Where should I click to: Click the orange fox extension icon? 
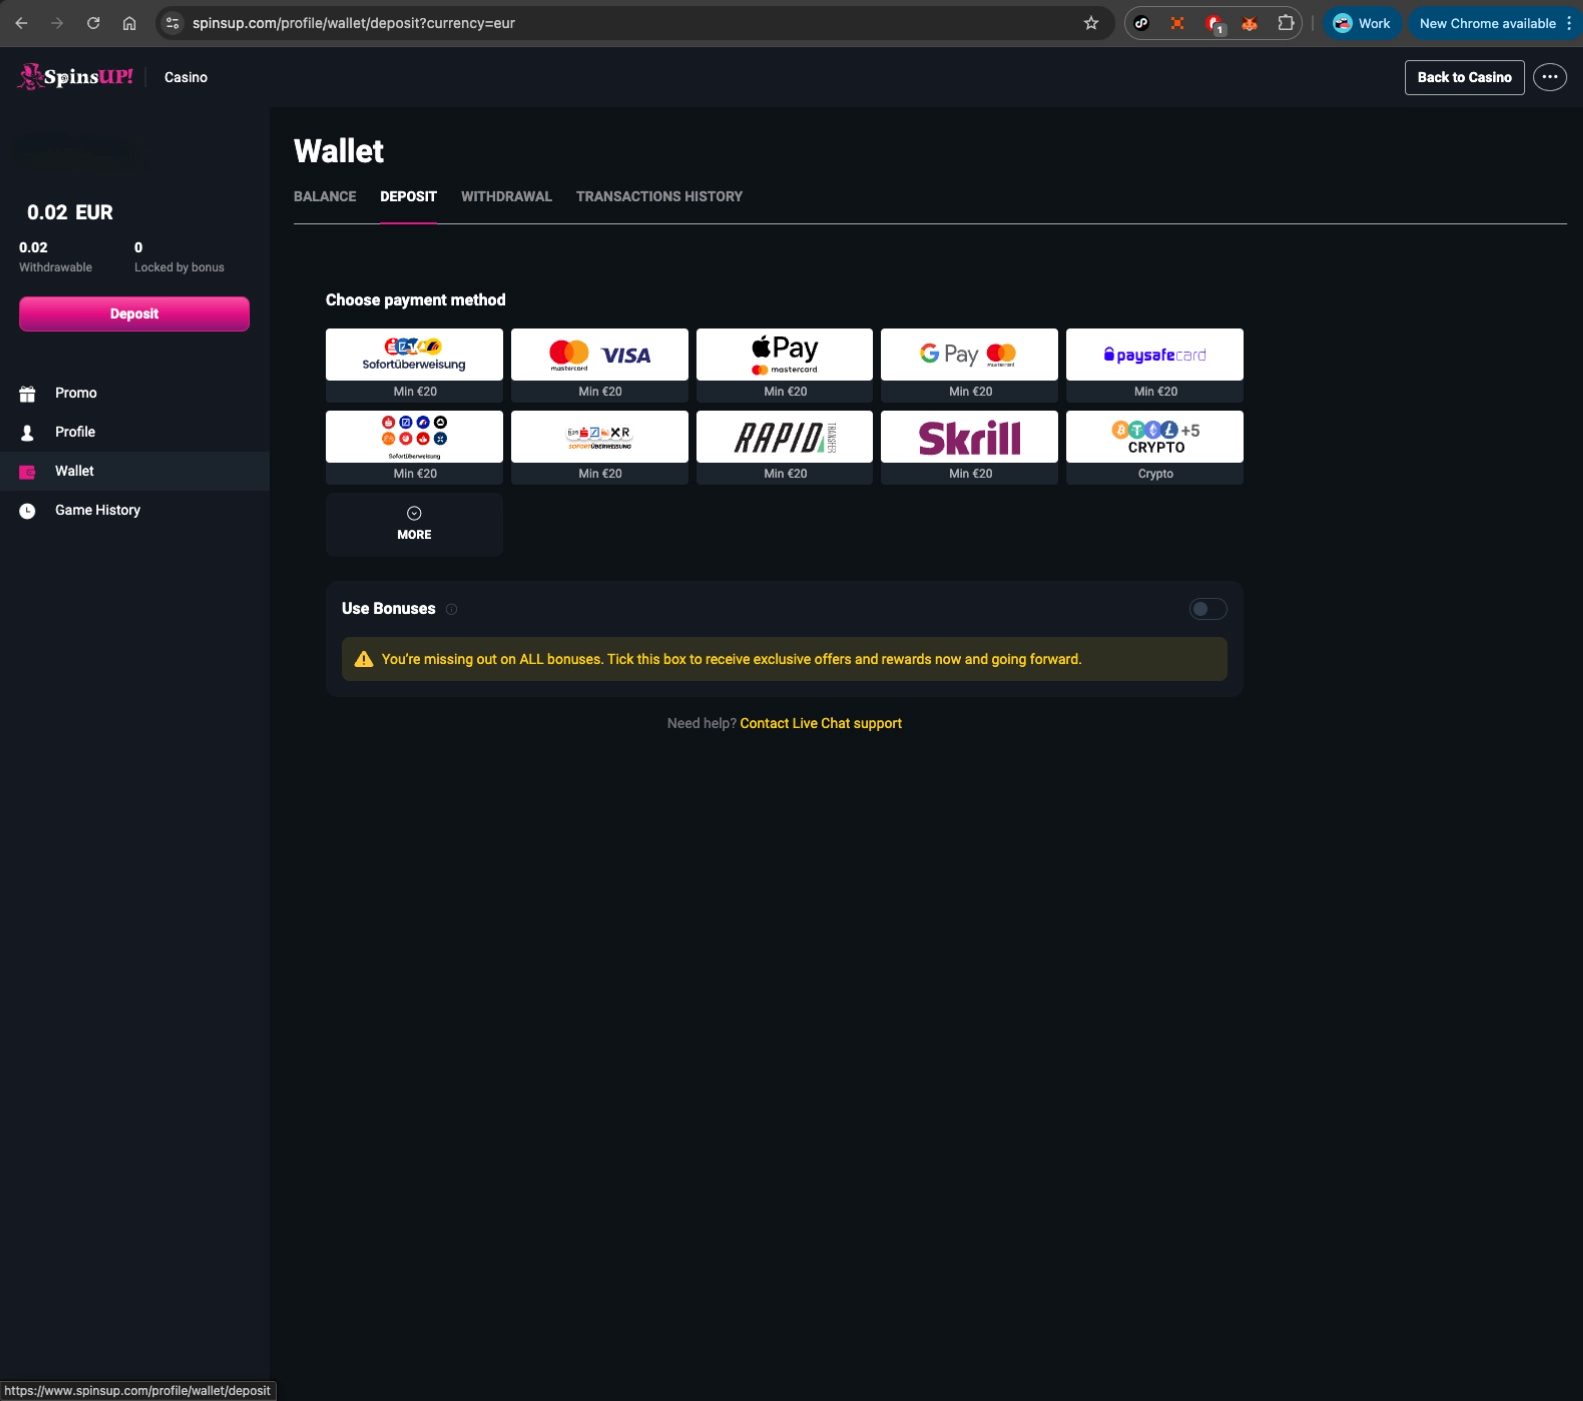[1250, 23]
